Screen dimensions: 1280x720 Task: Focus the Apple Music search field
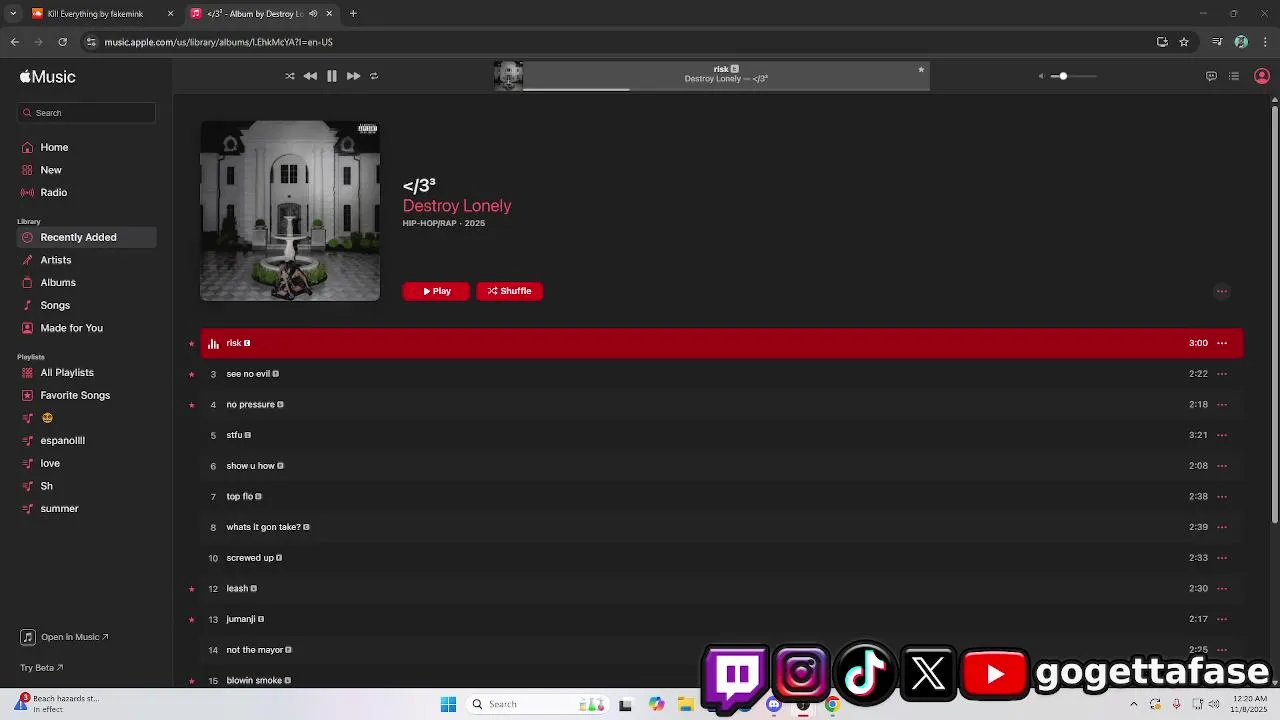click(86, 113)
